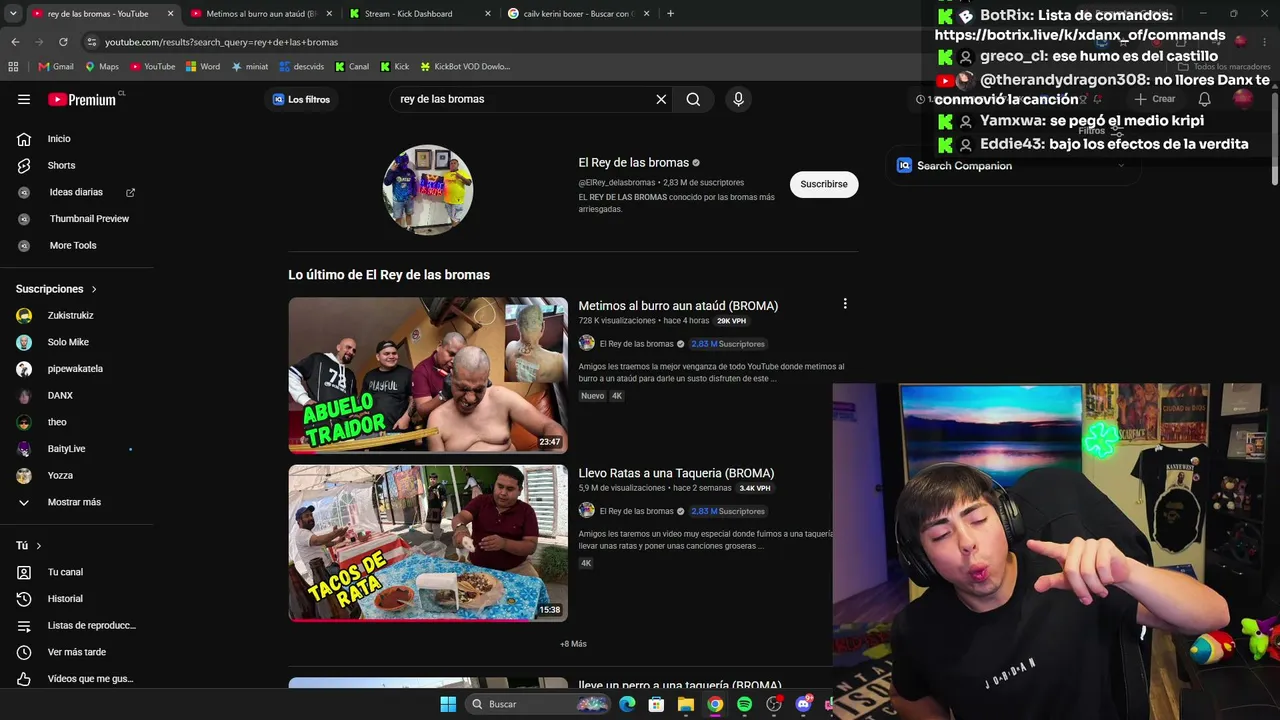Submit search with the magnifier button

pyautogui.click(x=693, y=99)
